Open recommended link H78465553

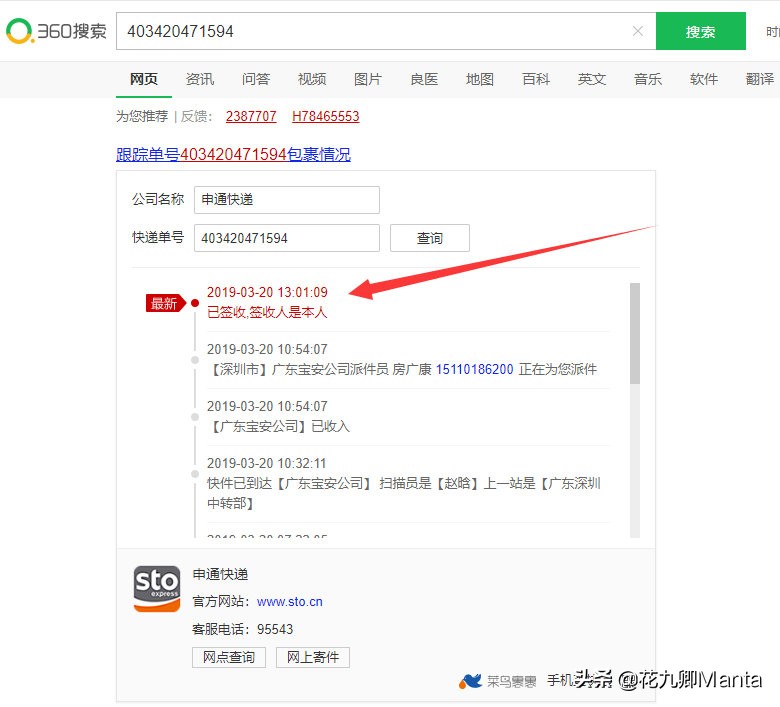(x=325, y=116)
